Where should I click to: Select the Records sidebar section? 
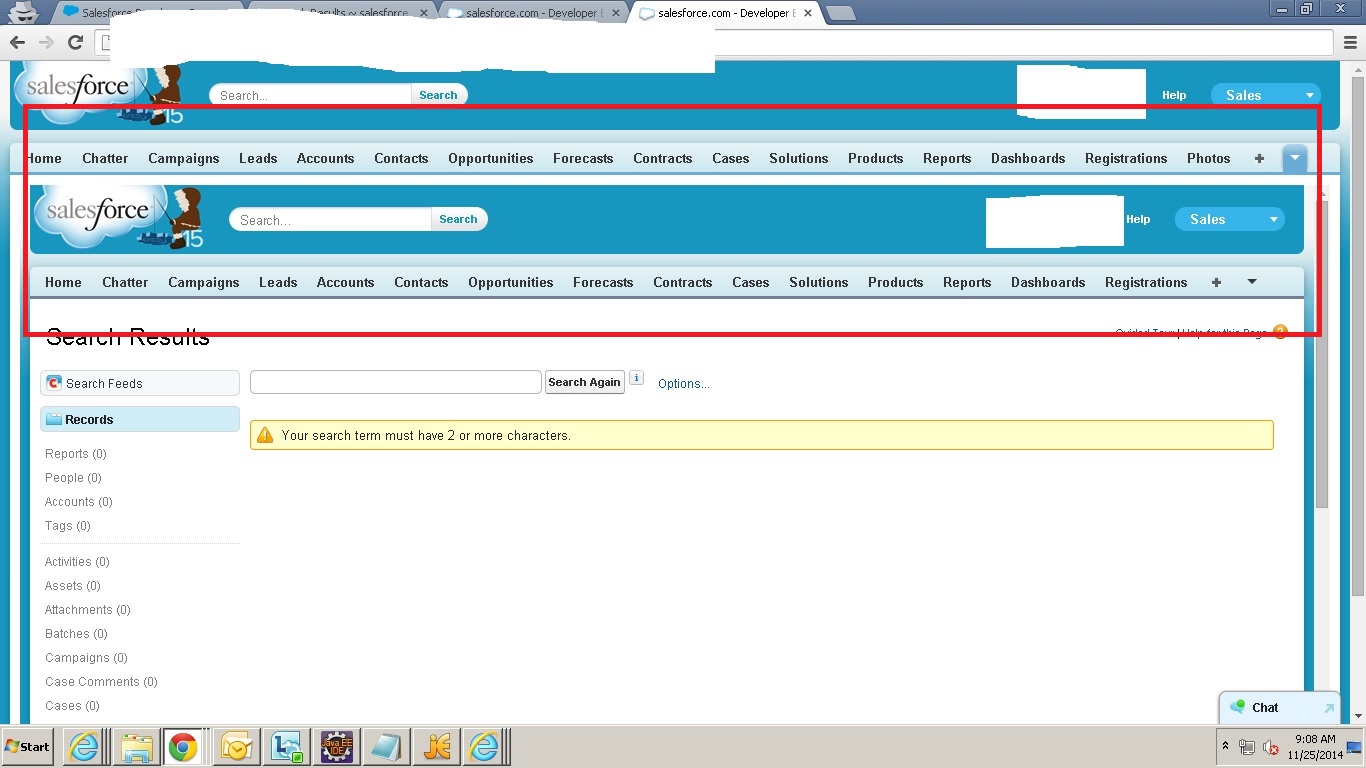click(x=140, y=419)
